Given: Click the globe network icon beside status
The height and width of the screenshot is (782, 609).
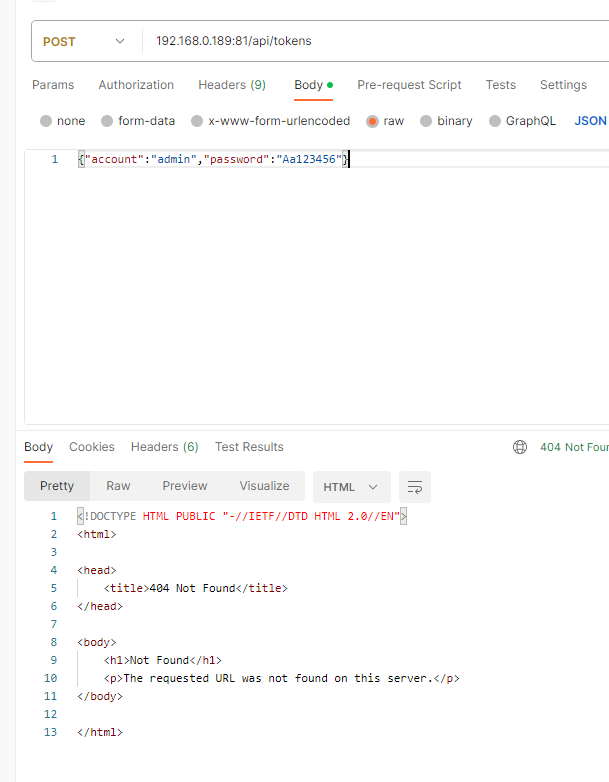Looking at the screenshot, I should (x=520, y=447).
